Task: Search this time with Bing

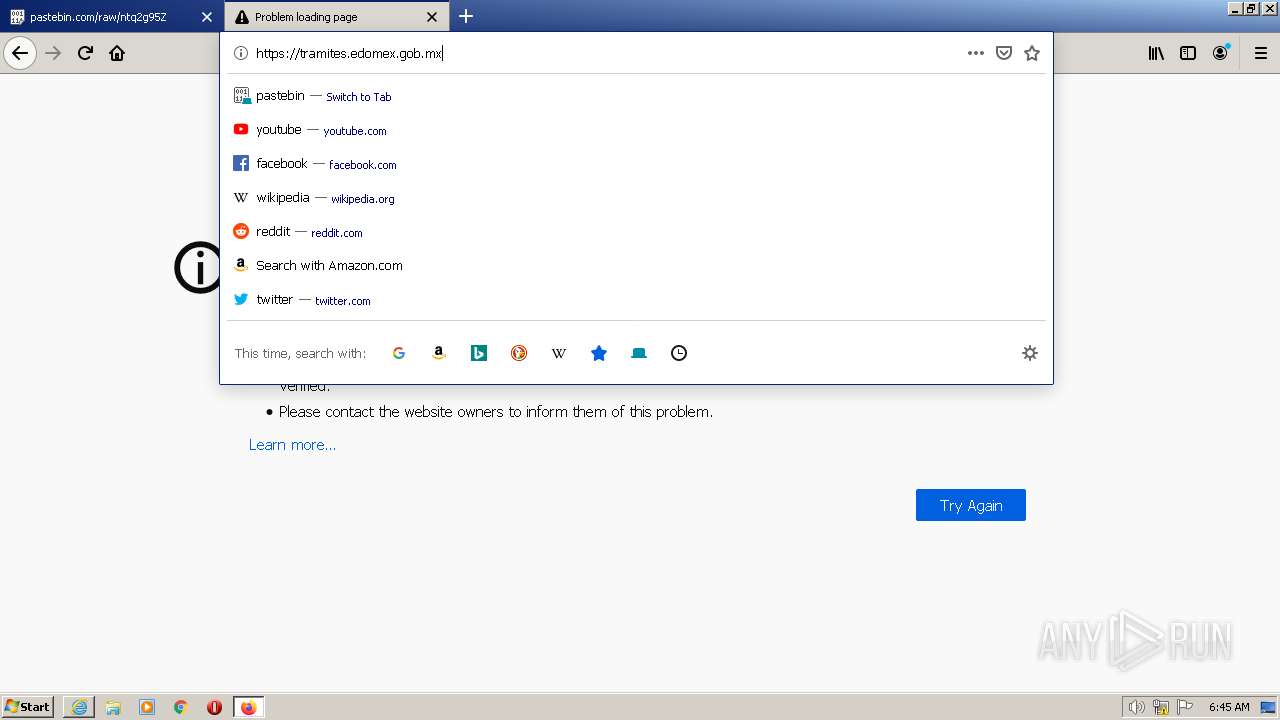Action: coord(479,353)
